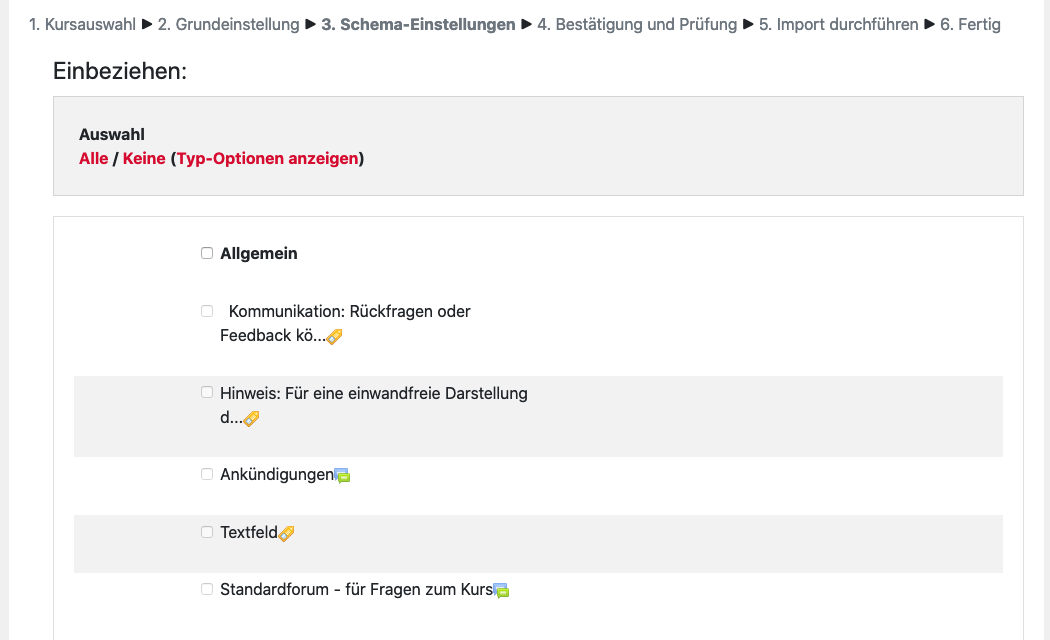Go to step 1. Kursauswahl

coord(83,24)
